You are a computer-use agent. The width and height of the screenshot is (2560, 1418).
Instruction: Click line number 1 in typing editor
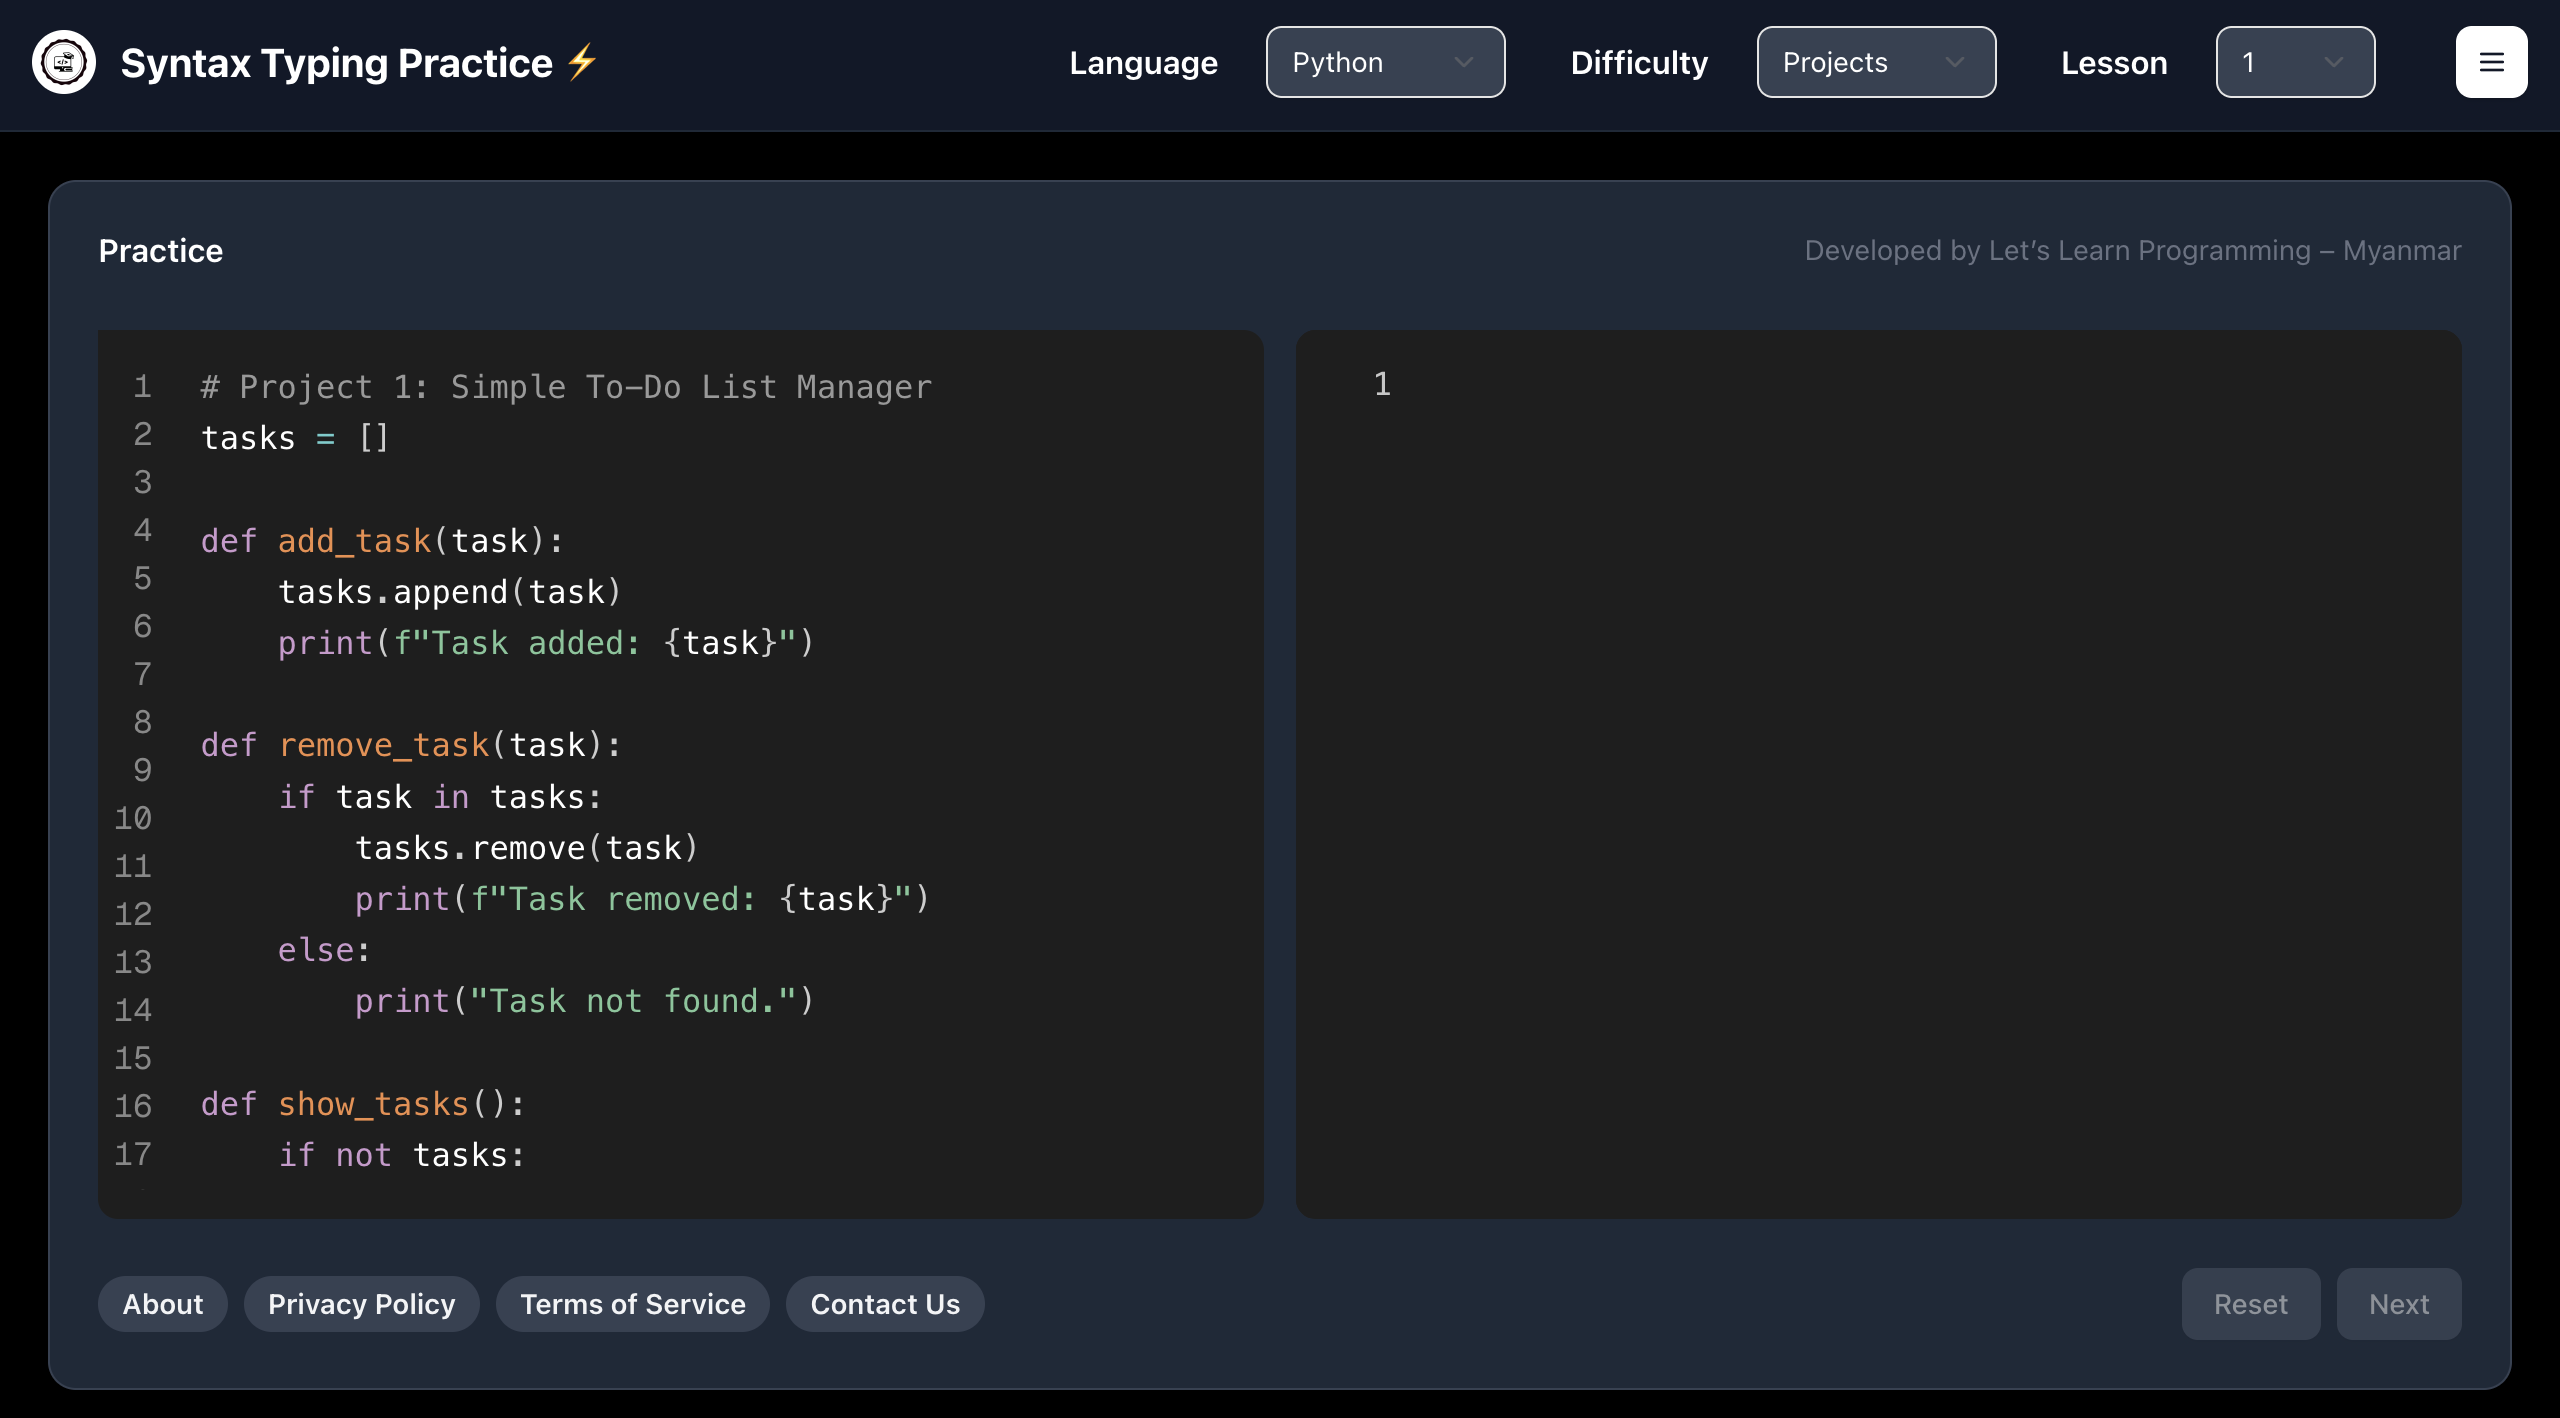tap(1382, 384)
